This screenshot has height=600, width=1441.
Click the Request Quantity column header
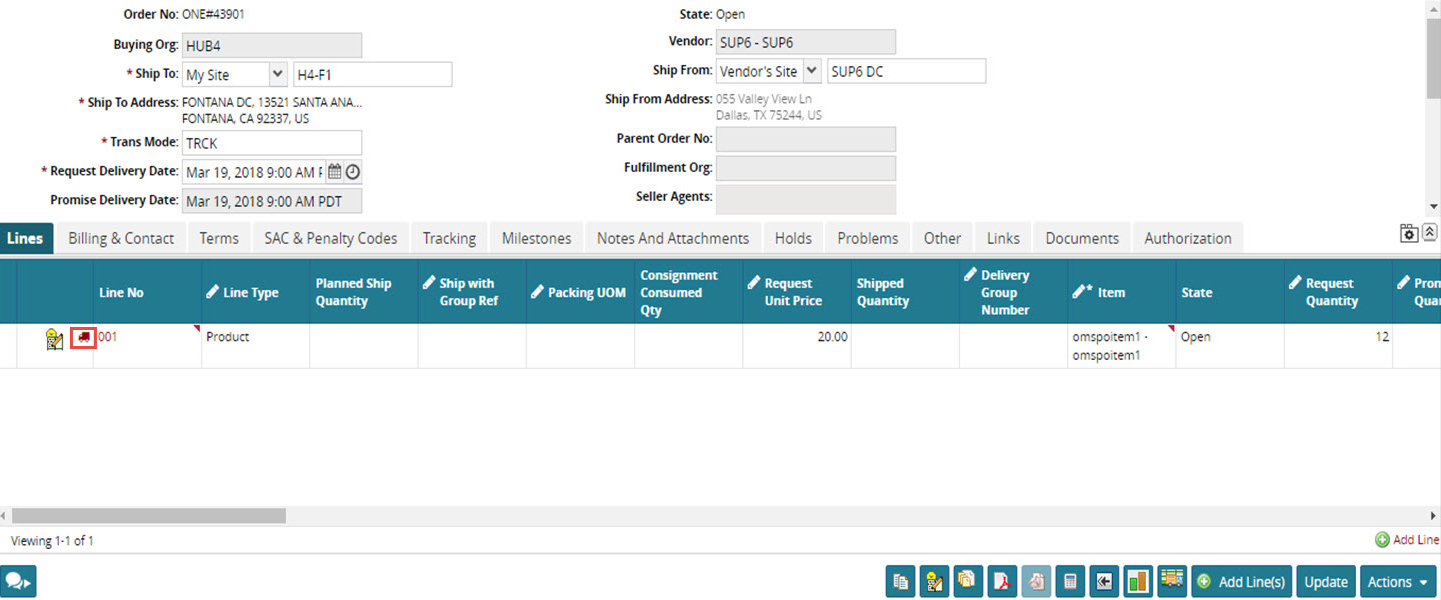(1338, 292)
